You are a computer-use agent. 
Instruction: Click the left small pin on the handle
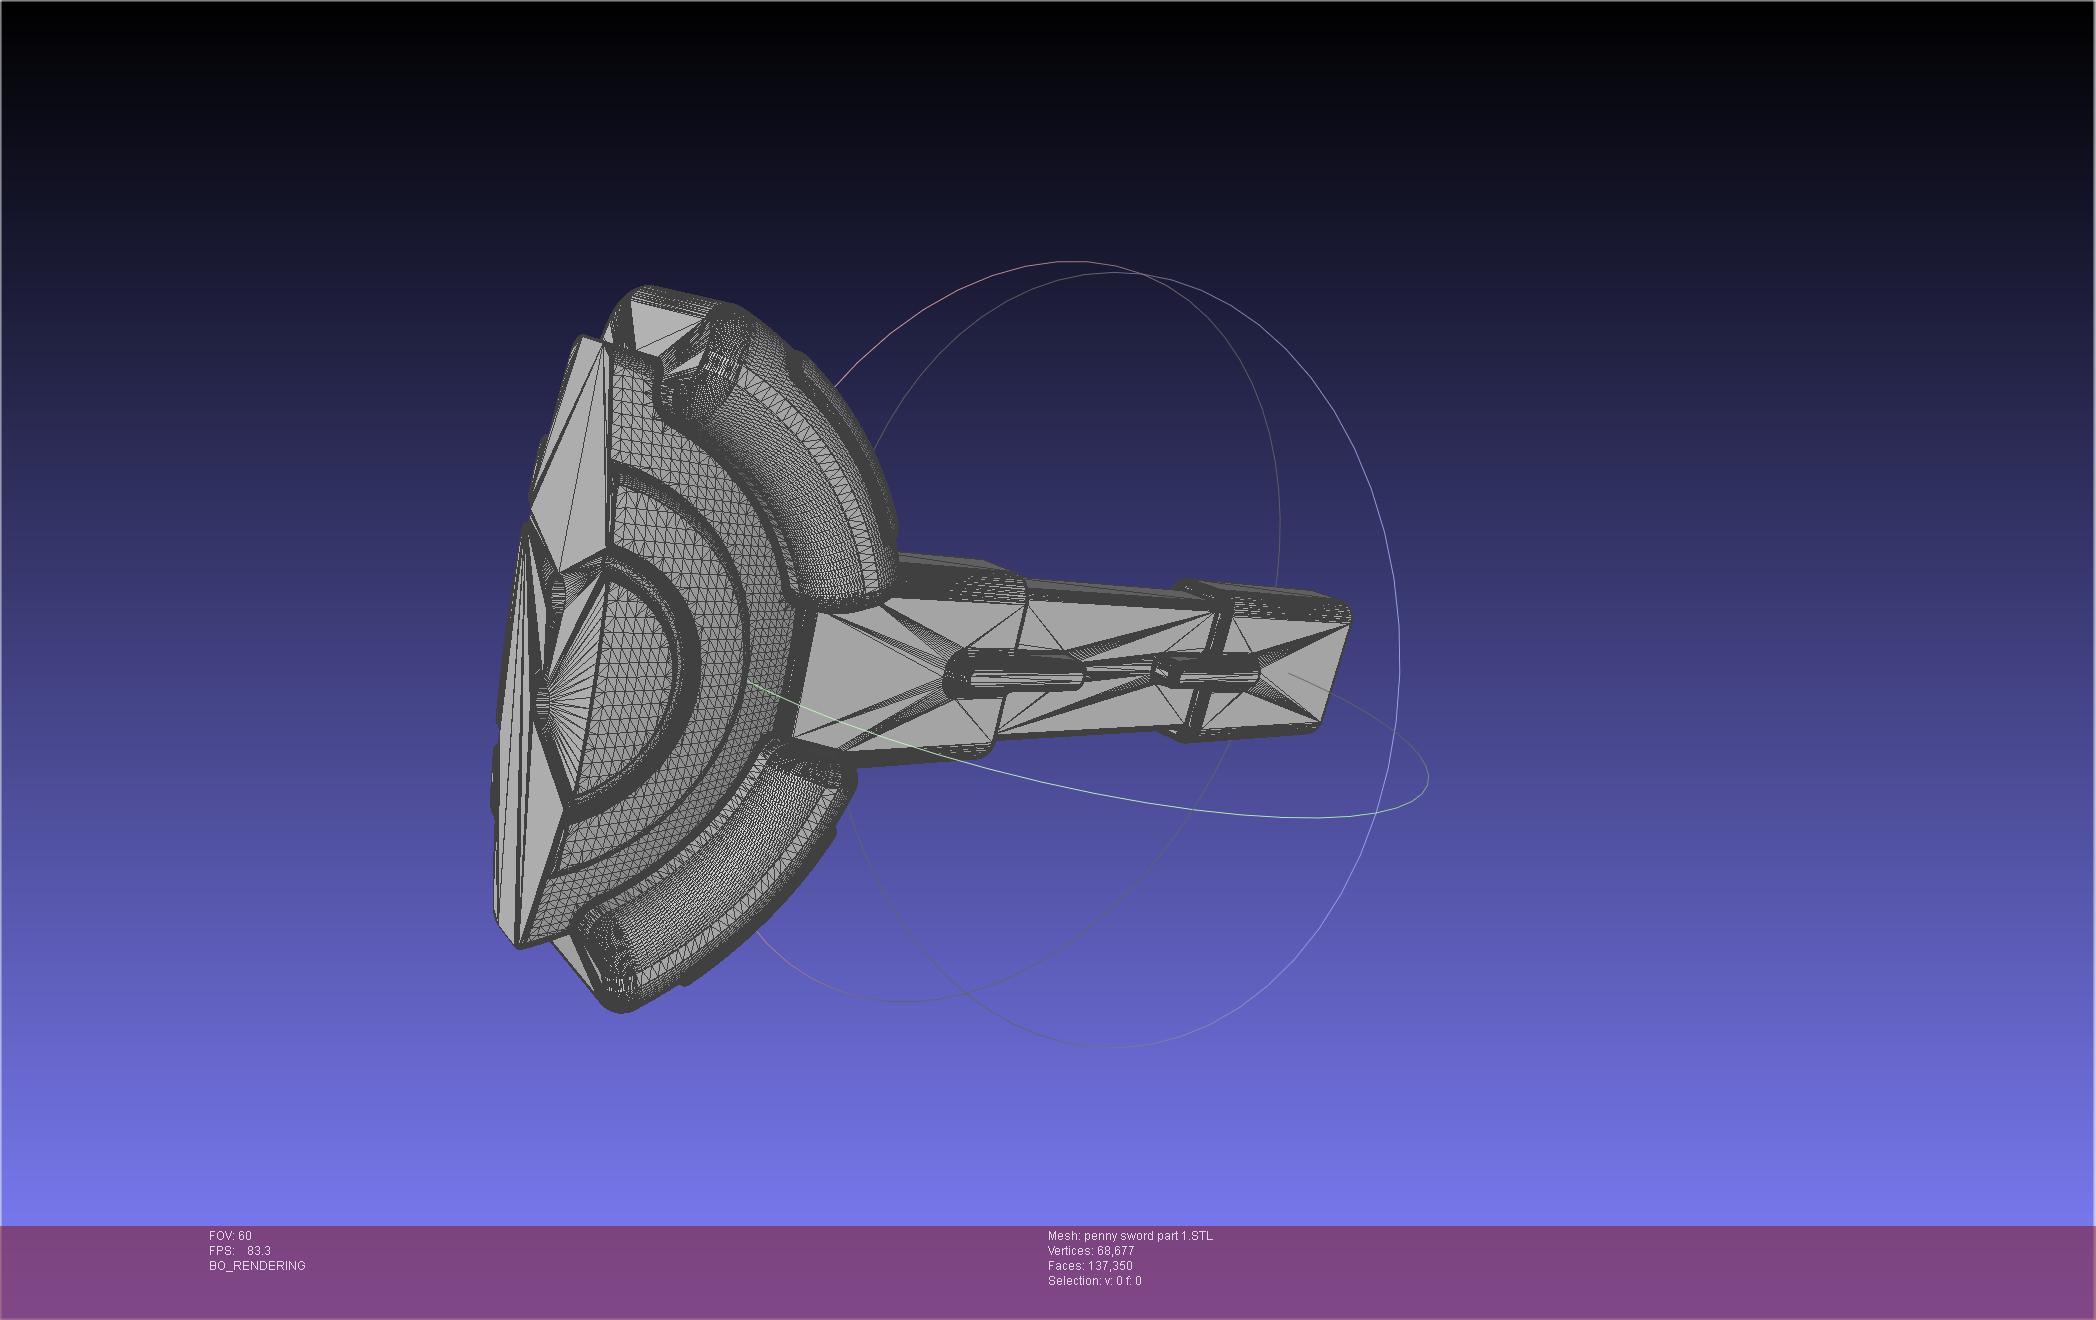click(x=1015, y=670)
